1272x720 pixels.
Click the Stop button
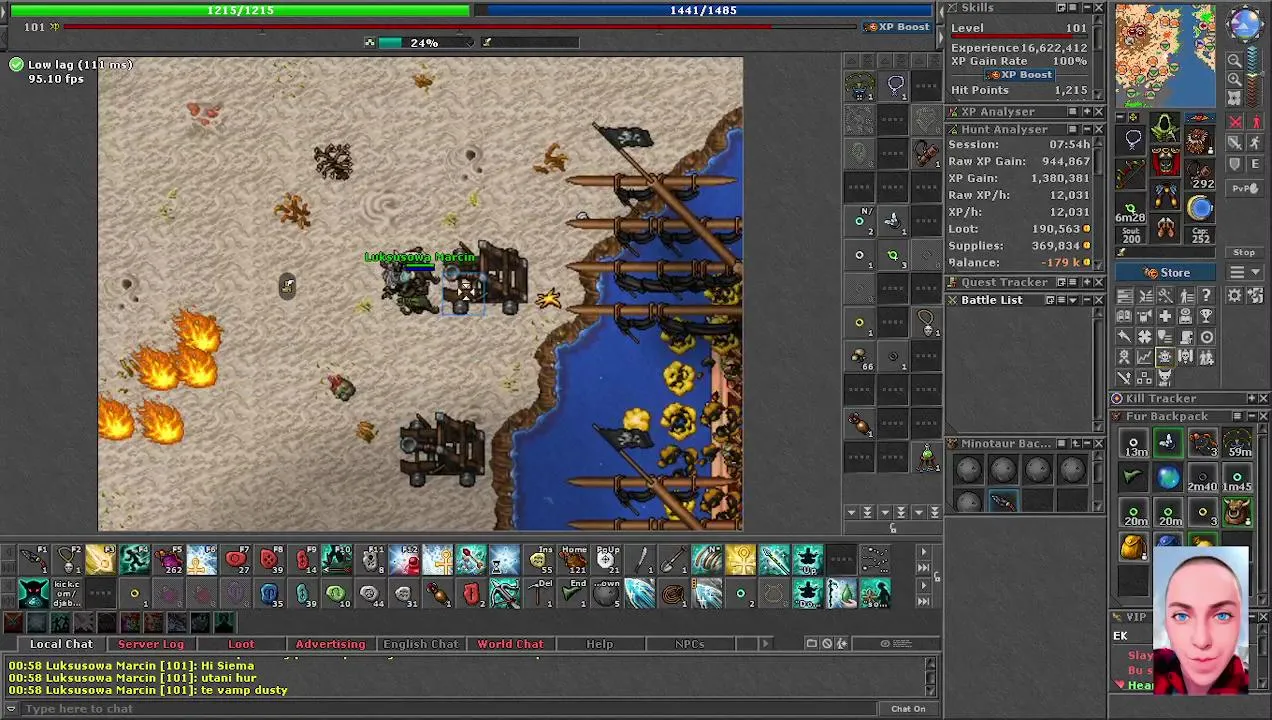[x=1244, y=253]
